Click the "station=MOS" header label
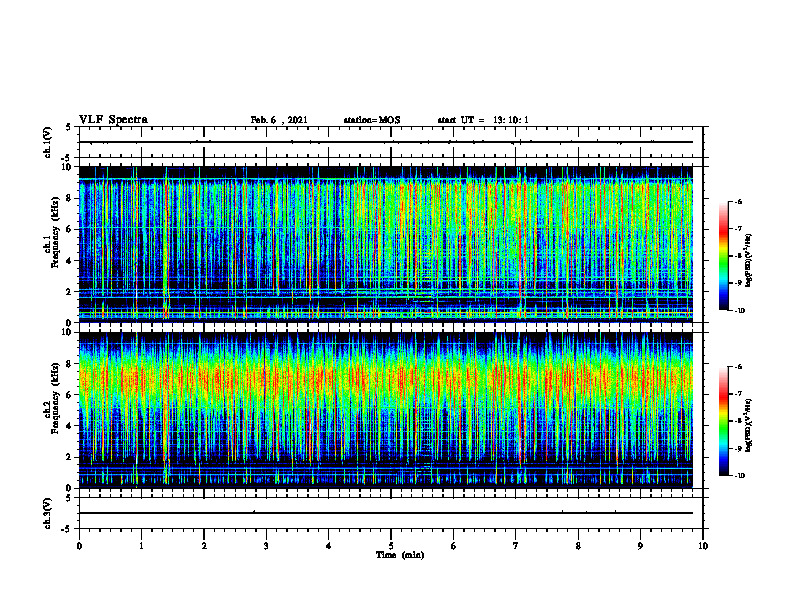792x612 pixels. (x=372, y=120)
